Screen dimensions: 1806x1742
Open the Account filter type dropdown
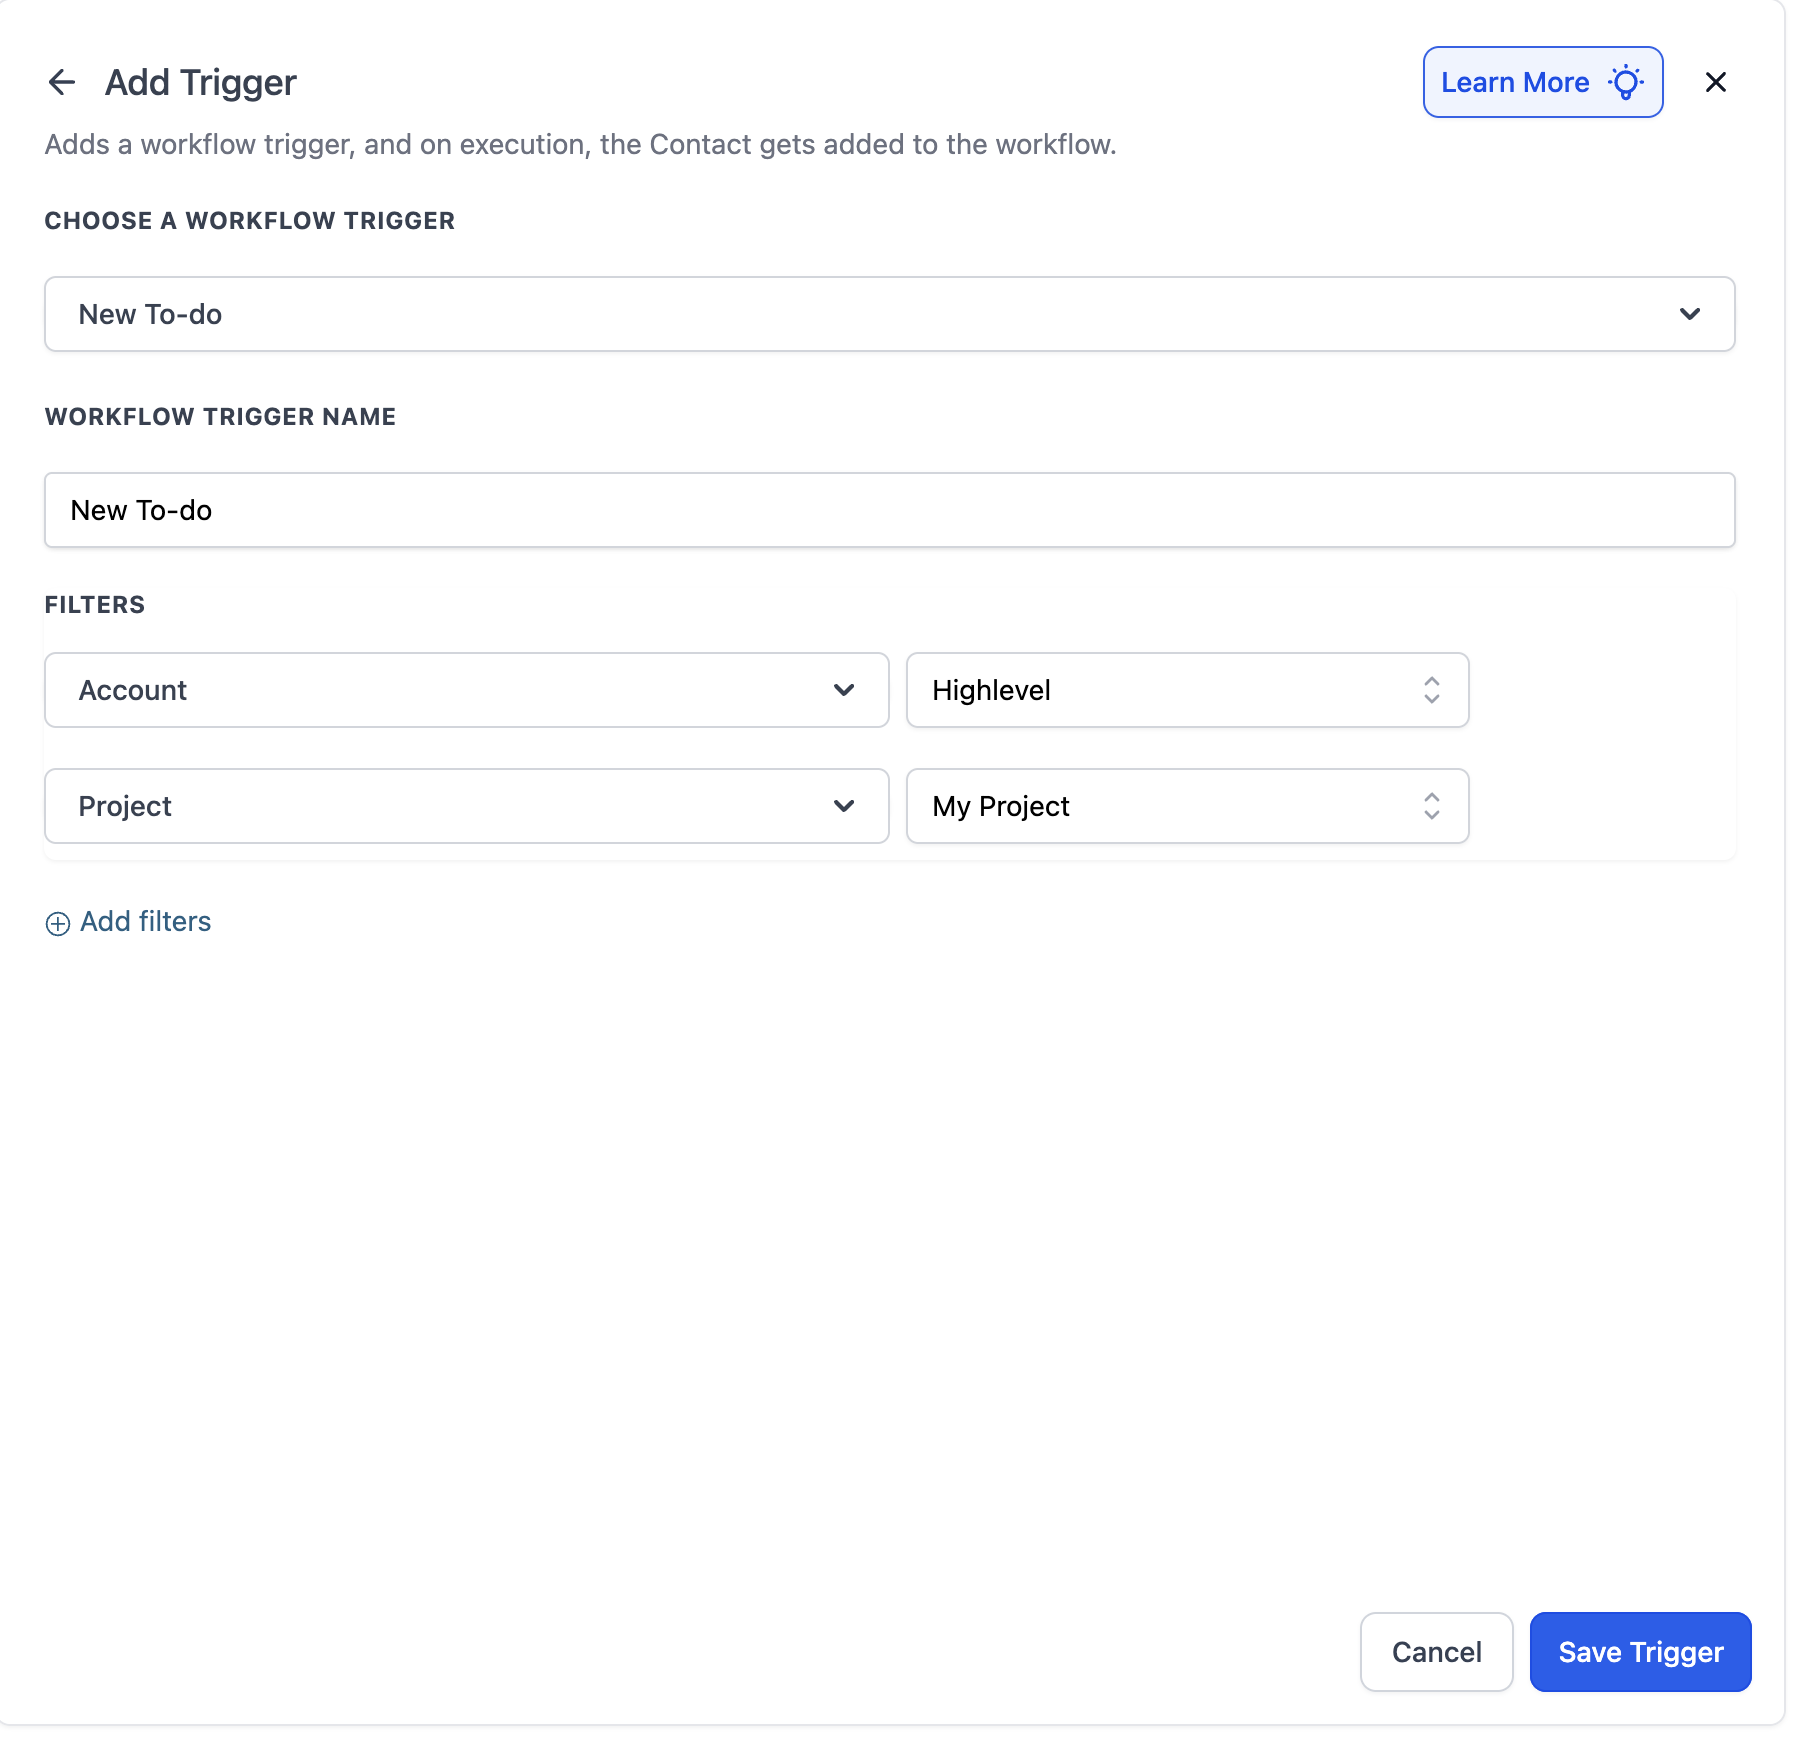(x=466, y=690)
